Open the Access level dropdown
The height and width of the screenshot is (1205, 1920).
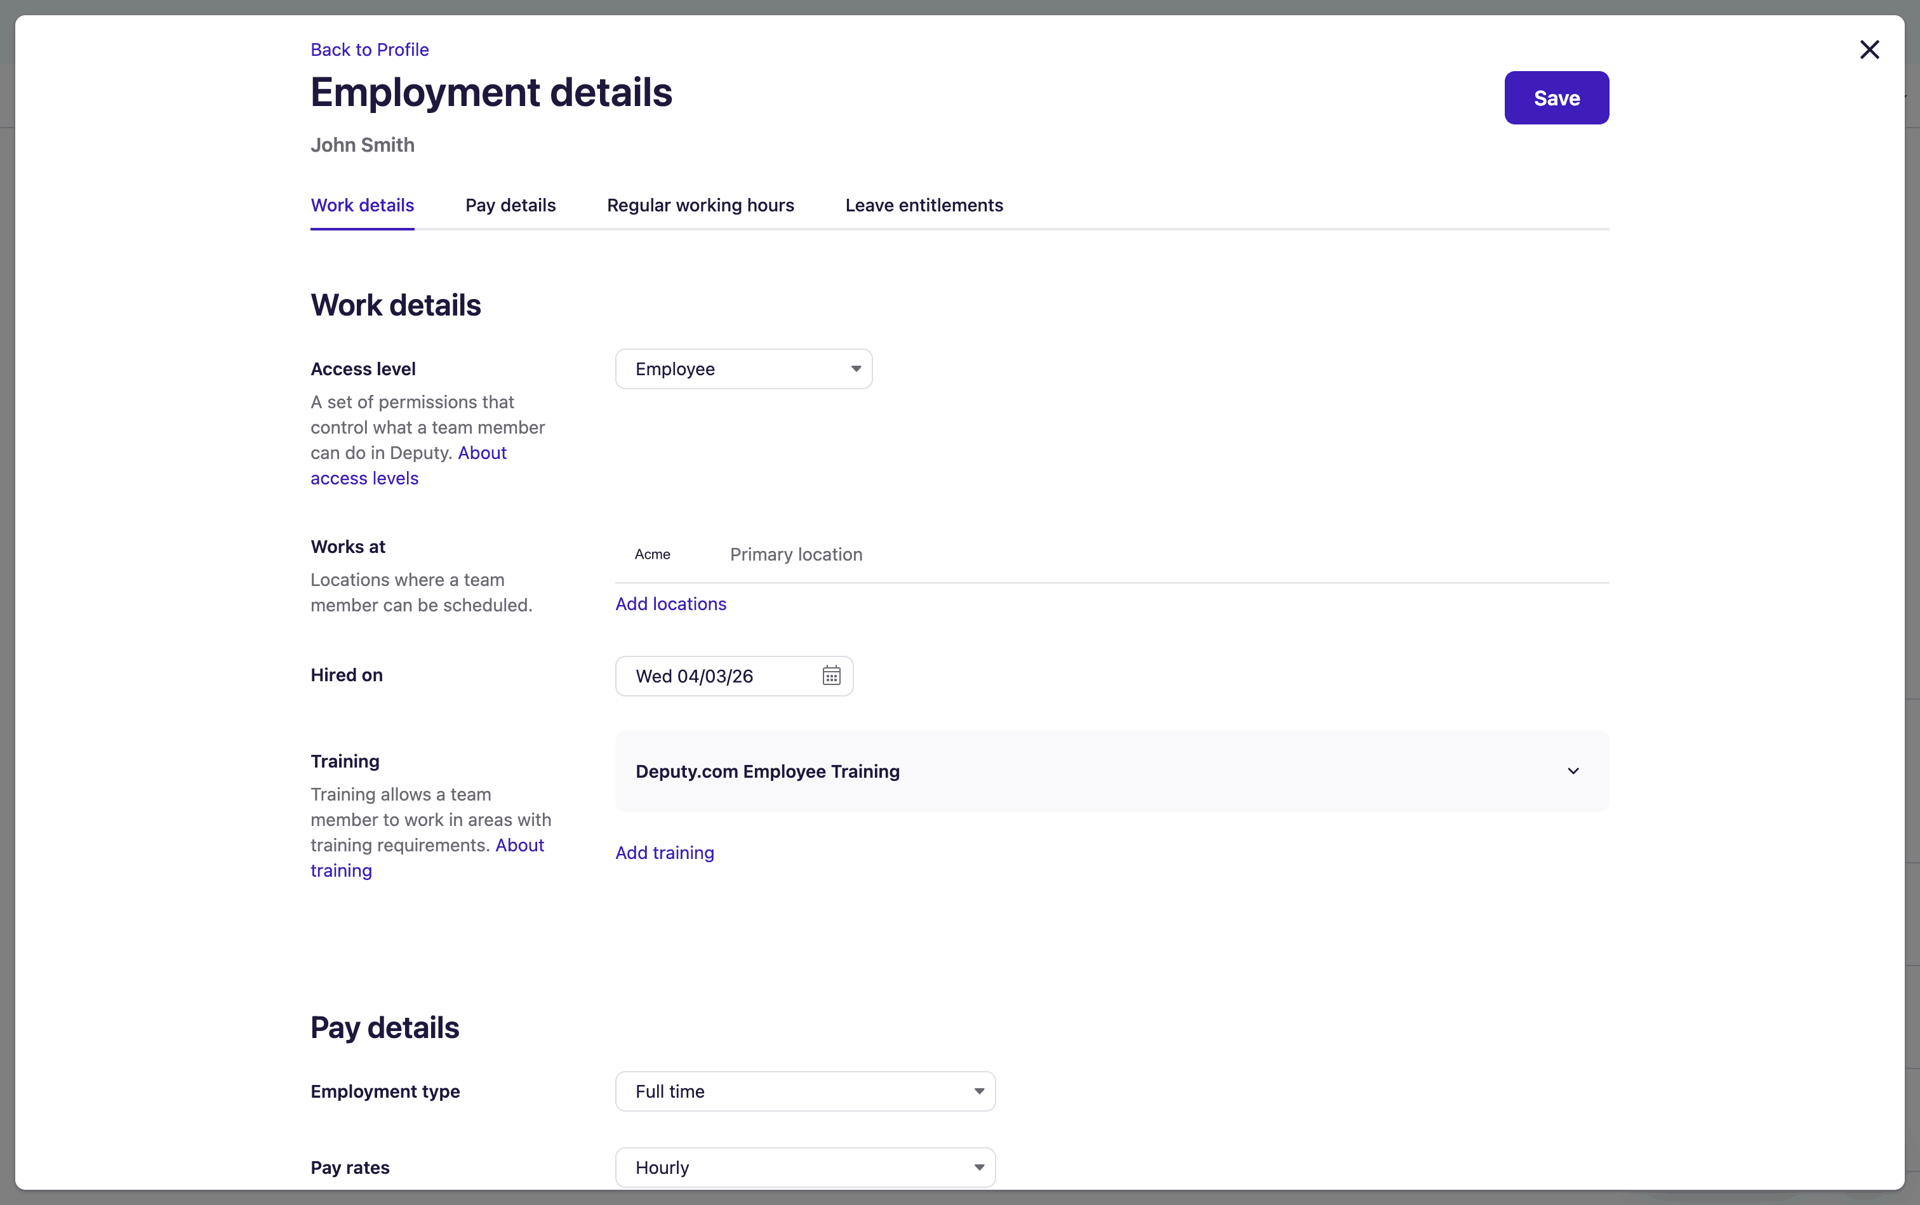coord(743,369)
